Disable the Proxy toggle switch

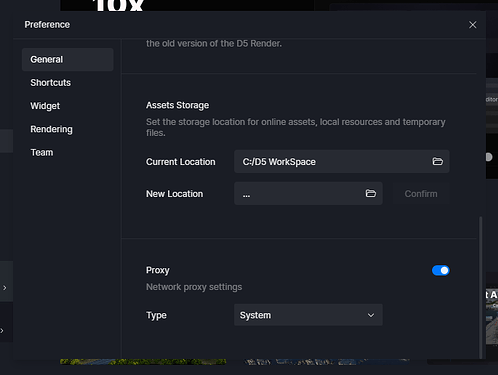point(441,270)
